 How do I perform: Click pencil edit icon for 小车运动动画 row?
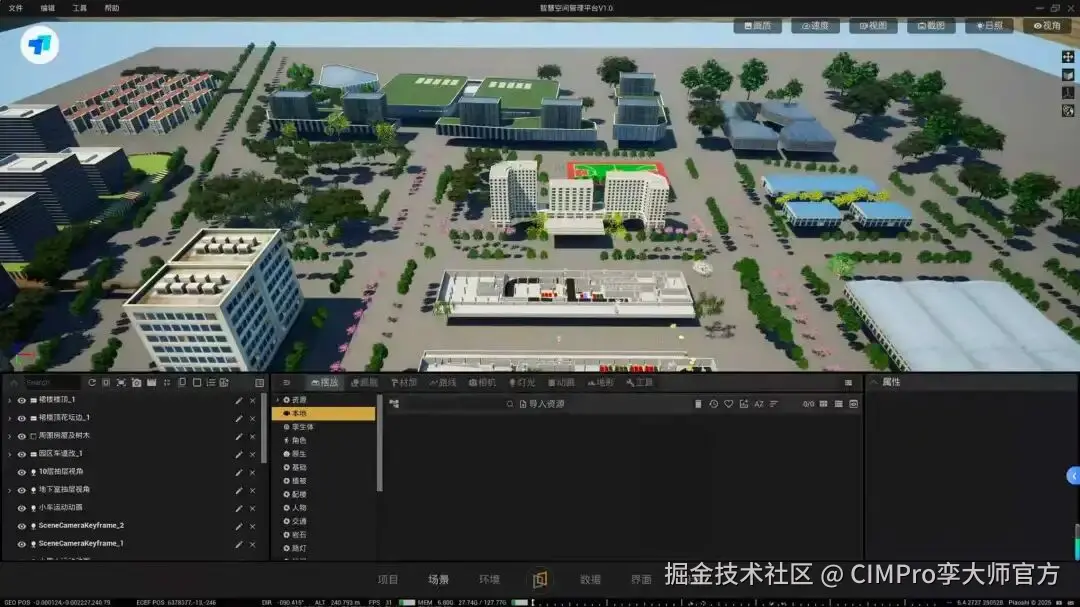point(238,508)
